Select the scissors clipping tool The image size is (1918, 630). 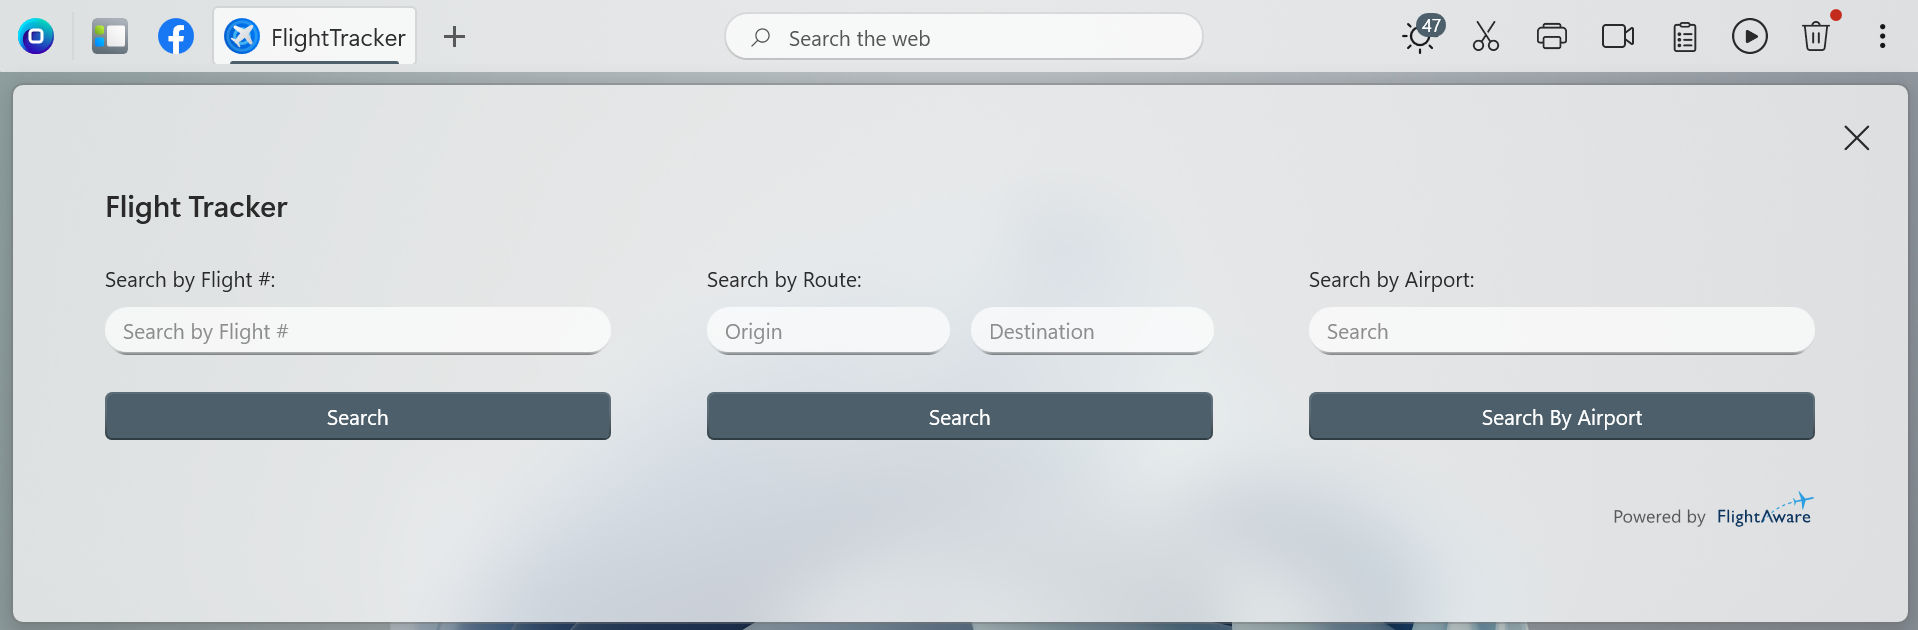[x=1486, y=37]
